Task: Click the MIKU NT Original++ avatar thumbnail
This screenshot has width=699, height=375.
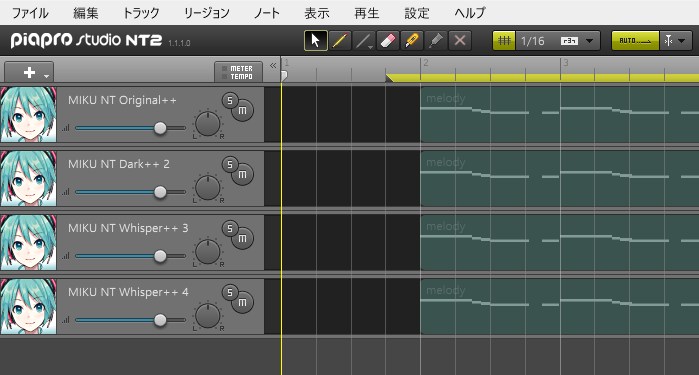Action: click(29, 114)
